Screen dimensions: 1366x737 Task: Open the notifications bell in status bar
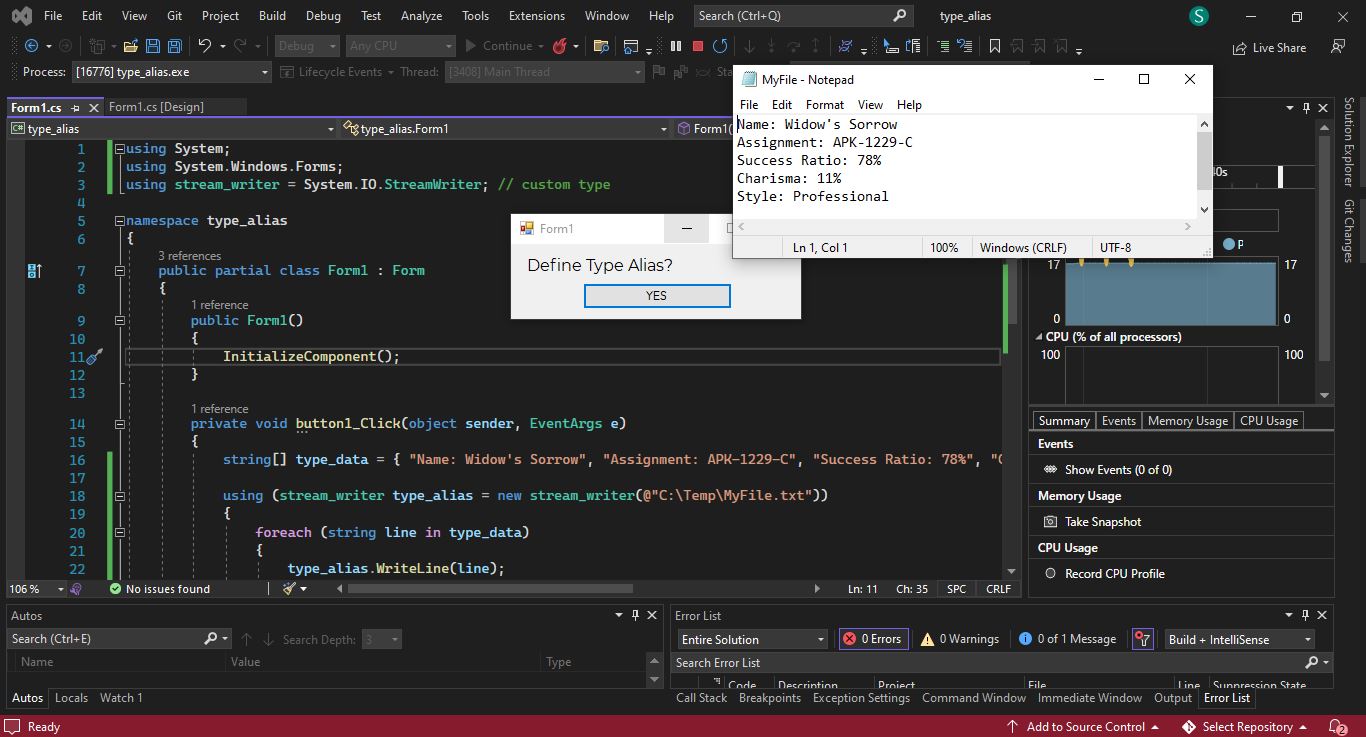(x=1337, y=727)
